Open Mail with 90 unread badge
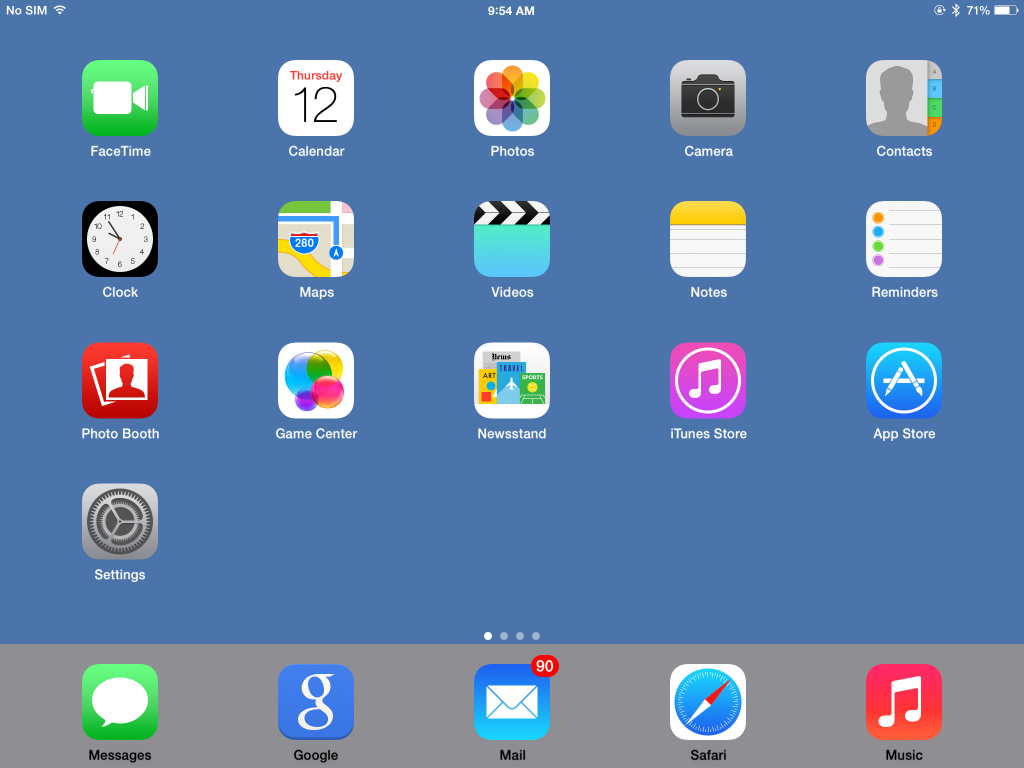1024x768 pixels. coord(512,702)
